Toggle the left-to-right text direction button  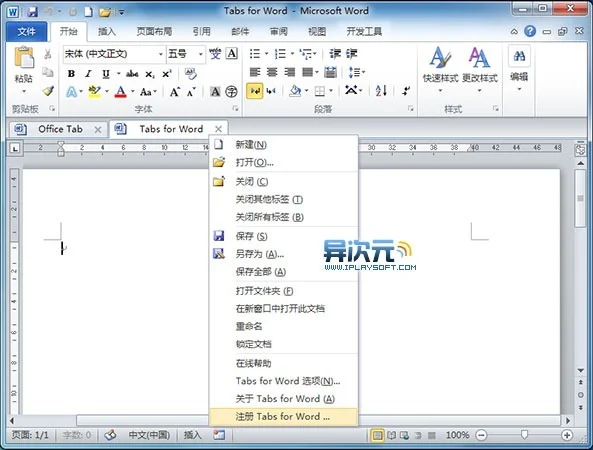click(x=255, y=91)
